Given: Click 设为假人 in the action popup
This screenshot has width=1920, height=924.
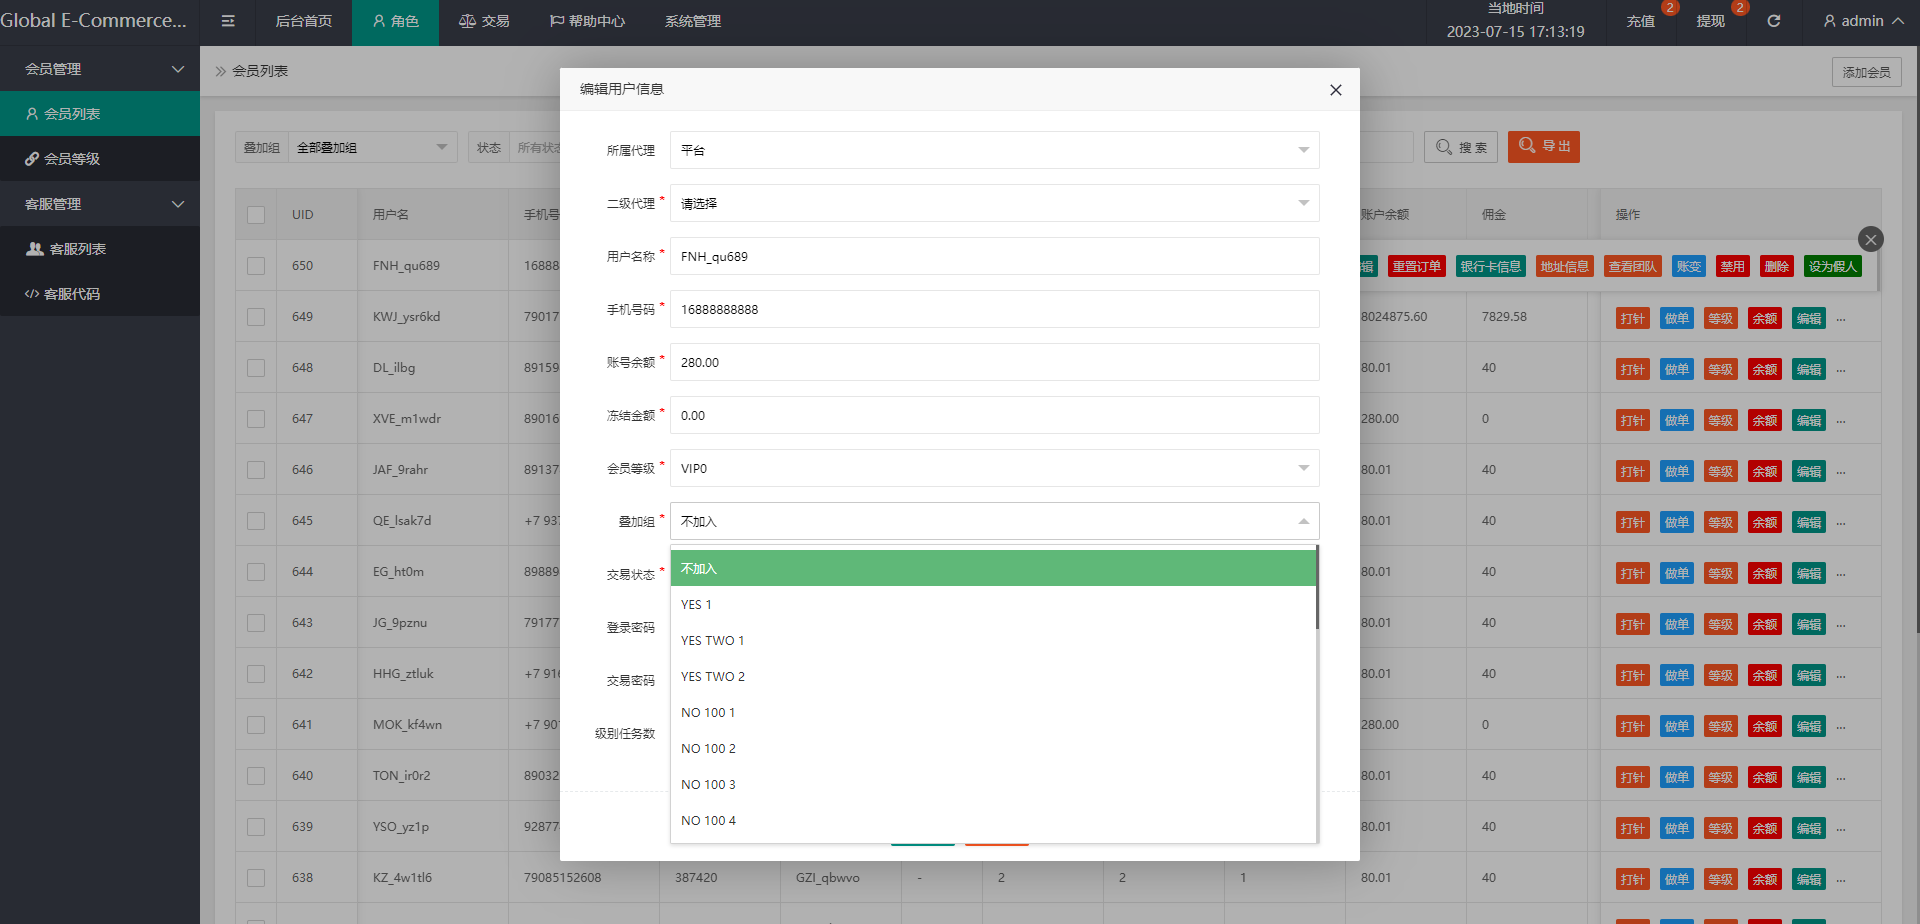Looking at the screenshot, I should pos(1833,267).
